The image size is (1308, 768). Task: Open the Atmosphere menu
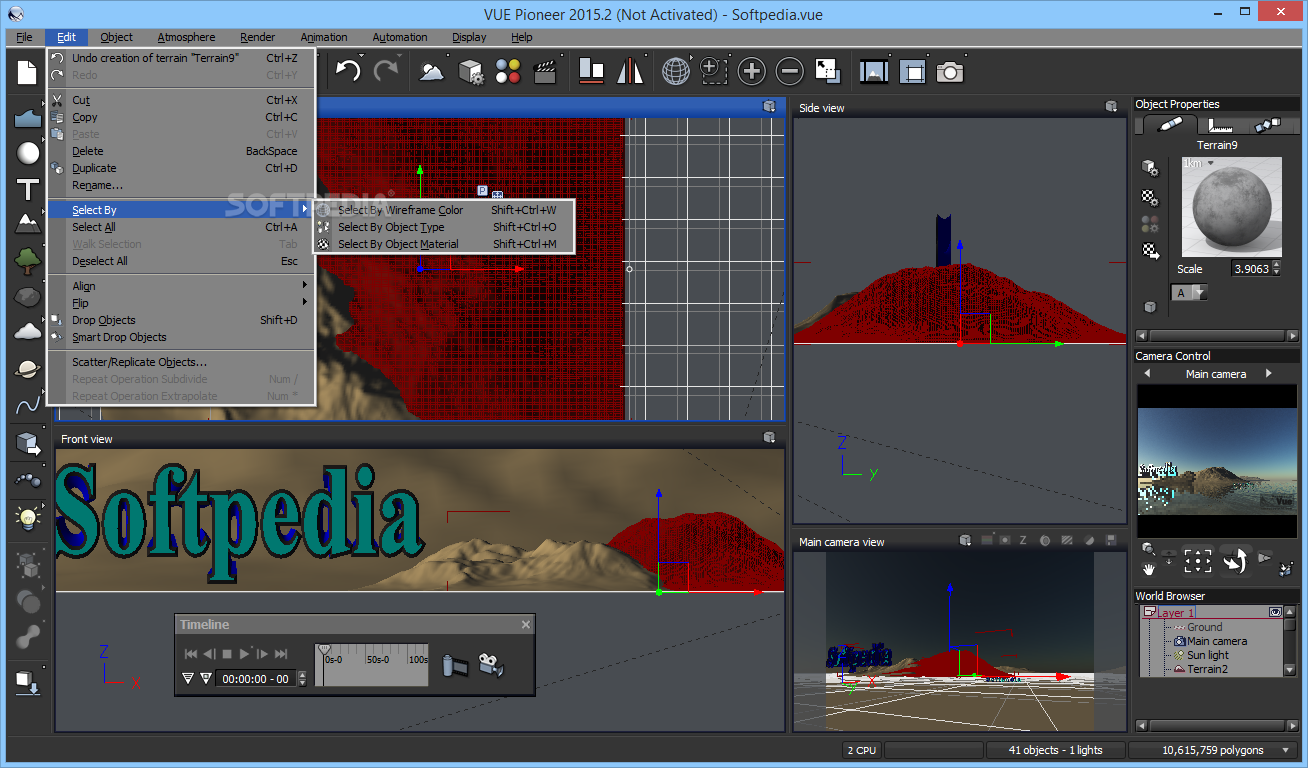coord(186,37)
